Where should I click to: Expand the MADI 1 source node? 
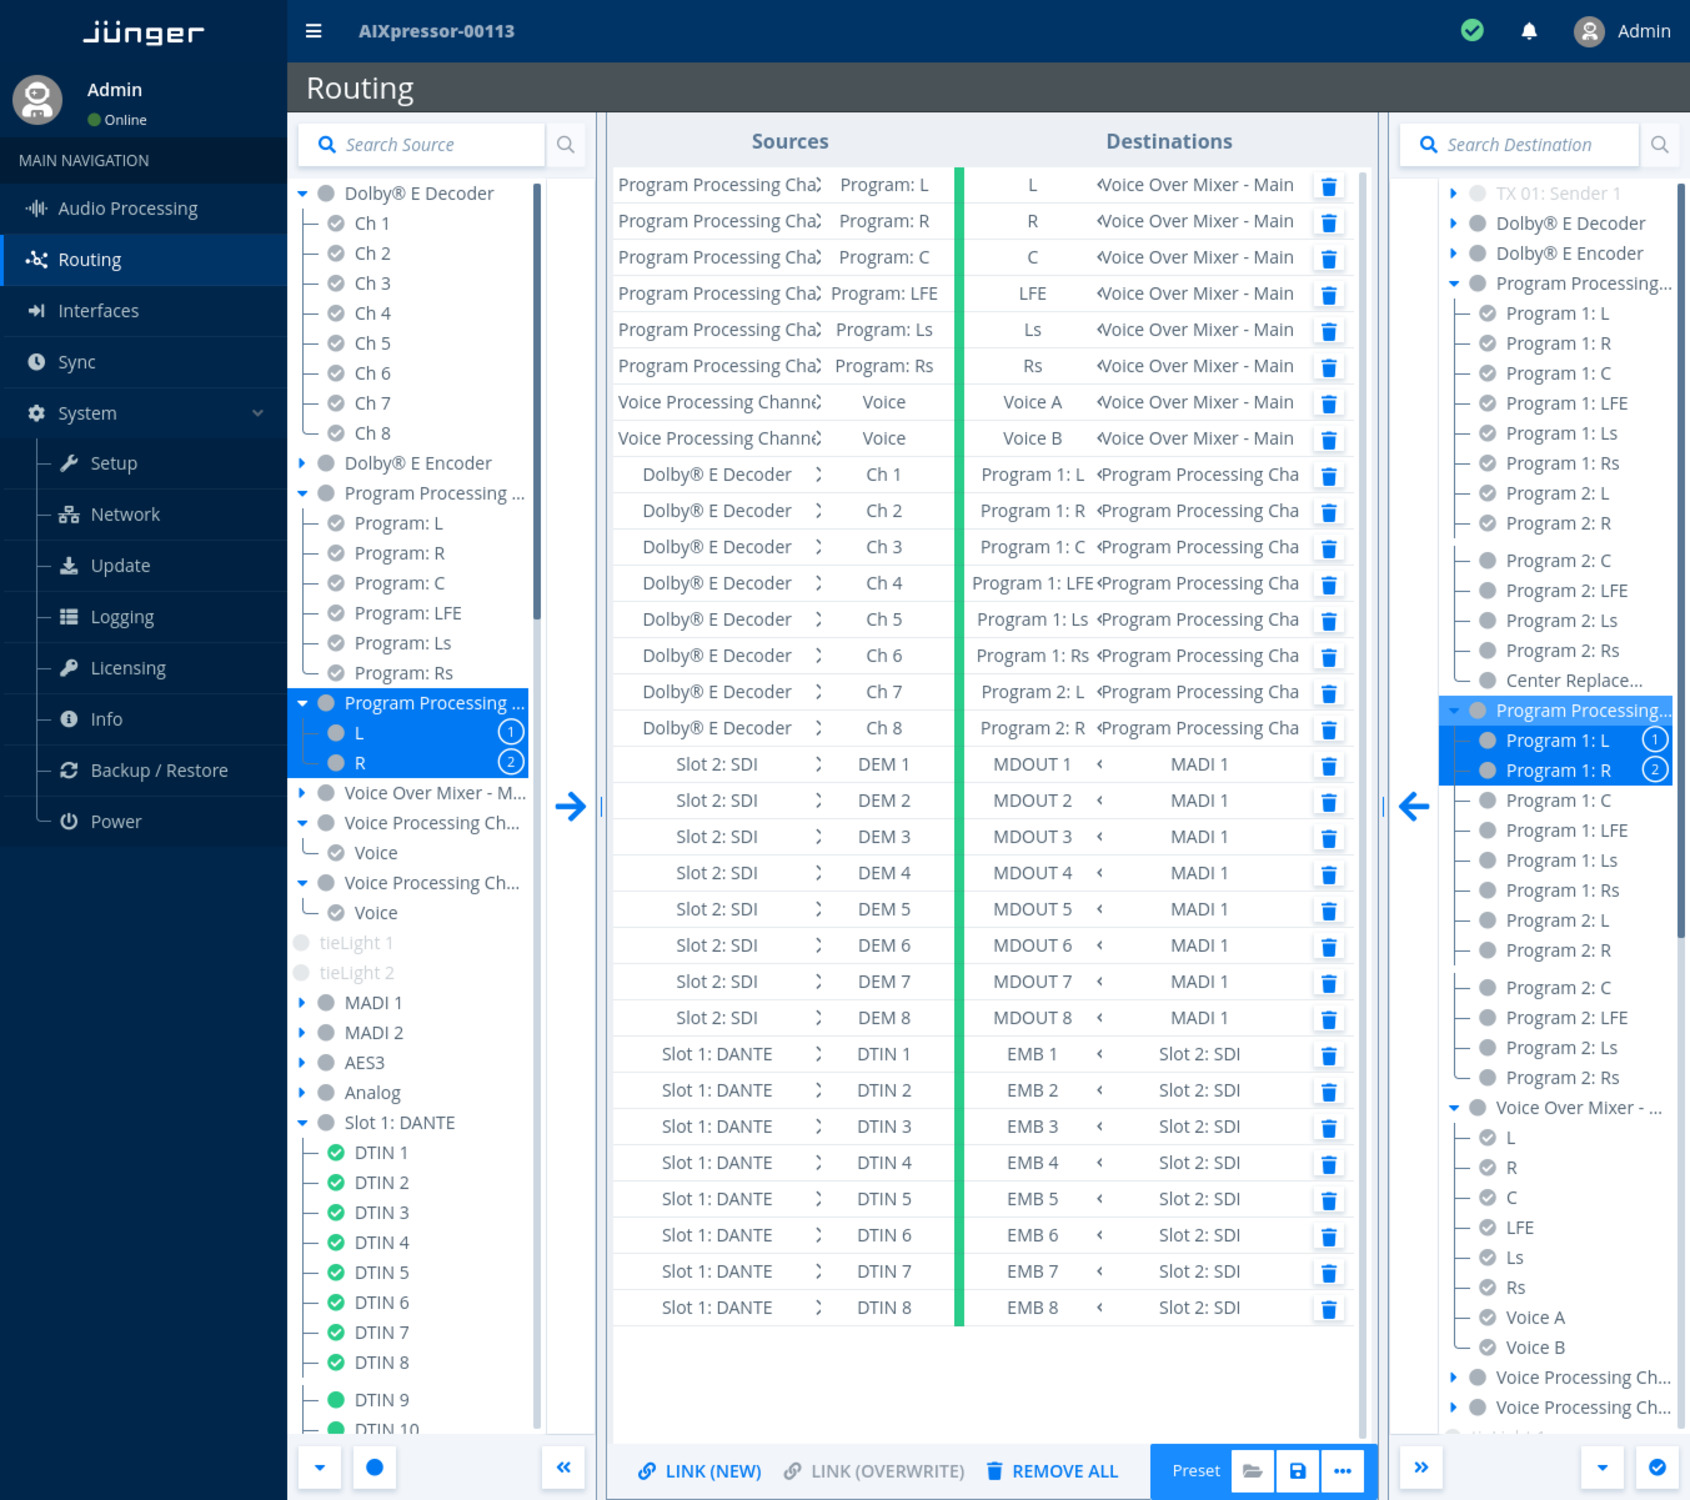click(302, 1002)
